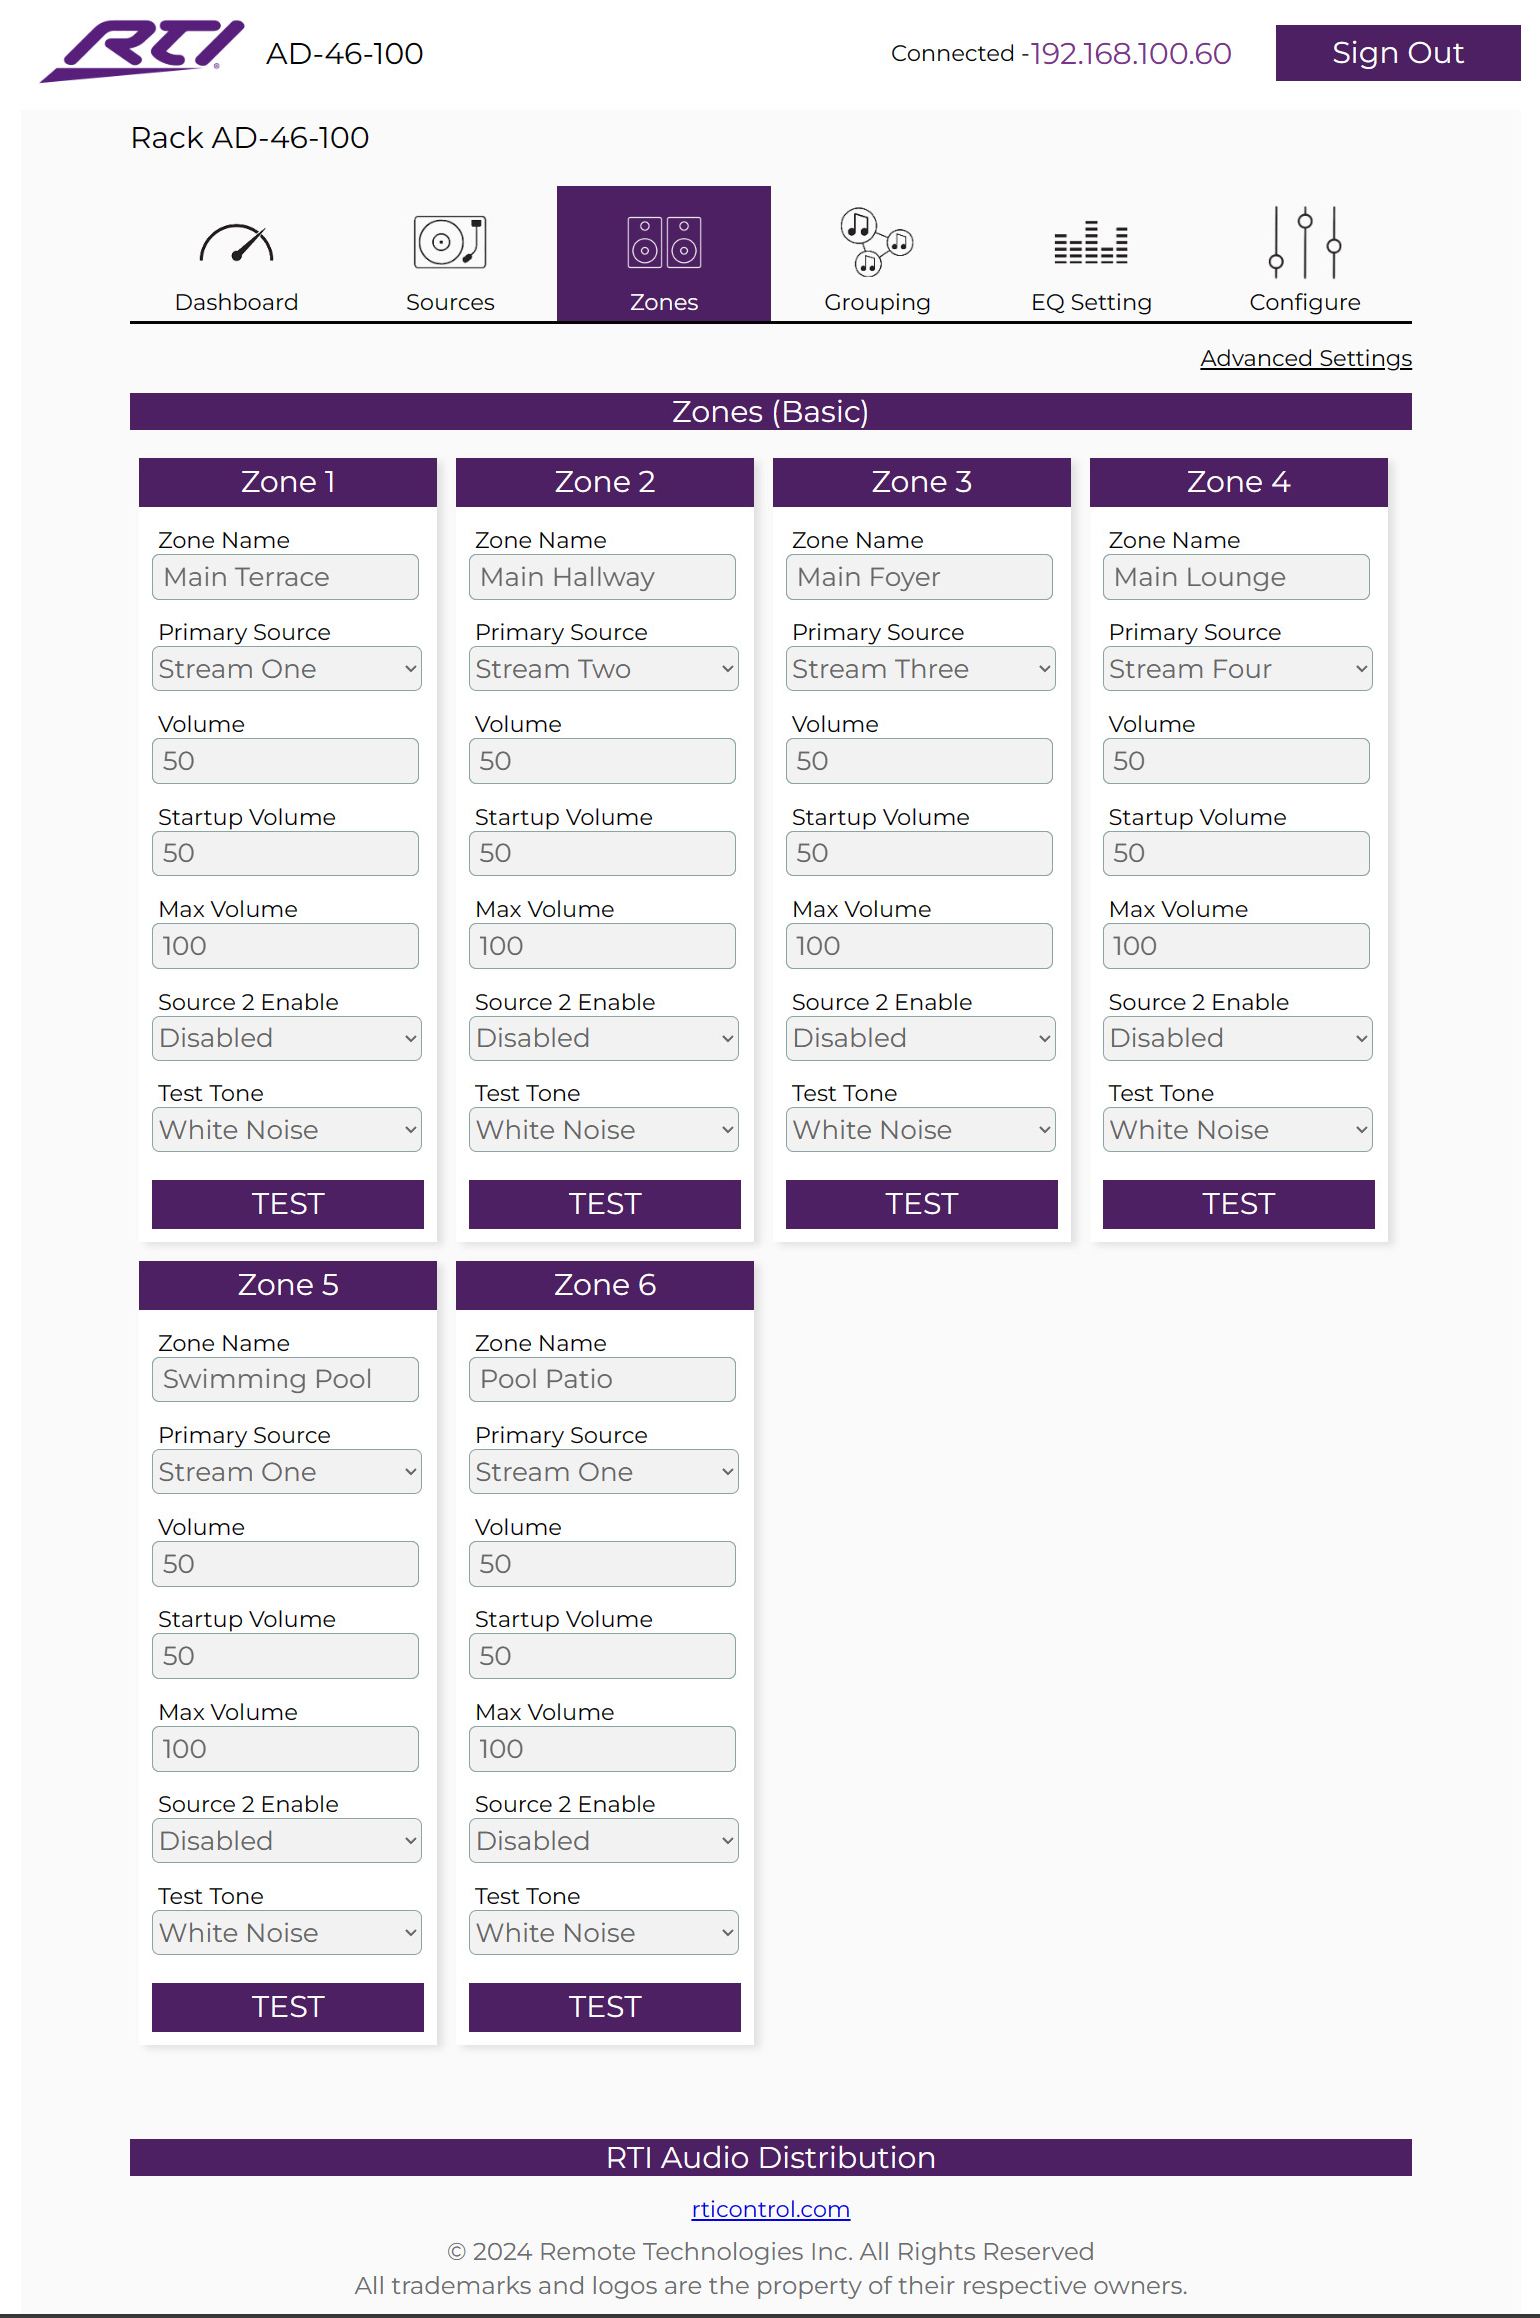Expand Zone 3 Primary Source dropdown
This screenshot has height=2318, width=1540.
pos(921,669)
